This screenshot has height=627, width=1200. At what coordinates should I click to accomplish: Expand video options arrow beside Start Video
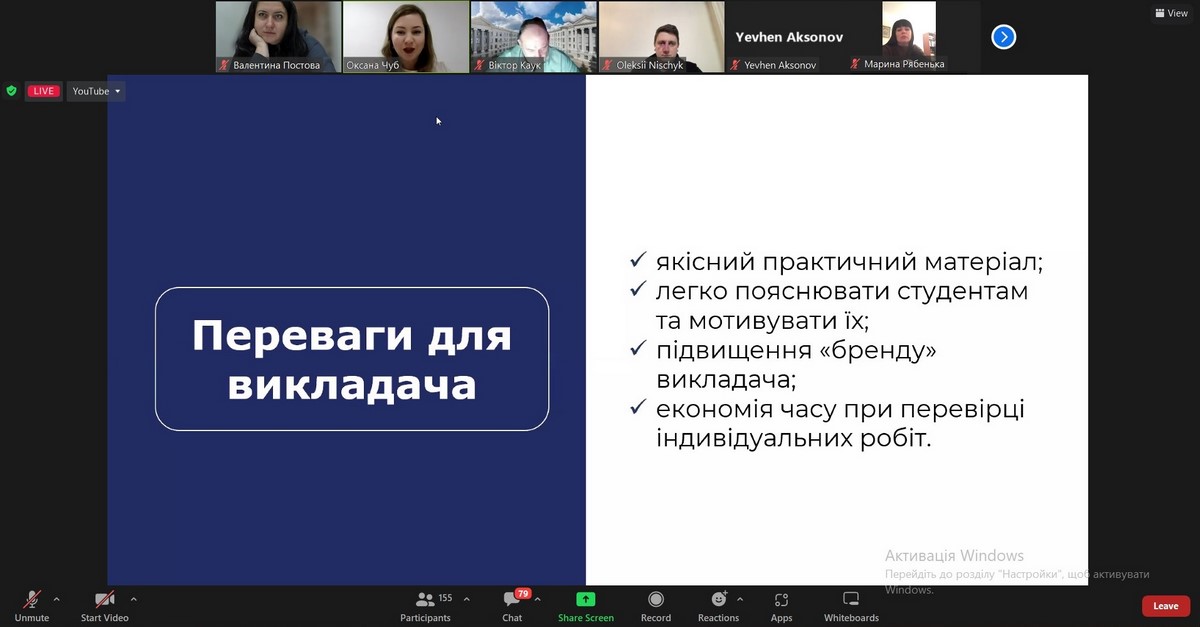[133, 599]
